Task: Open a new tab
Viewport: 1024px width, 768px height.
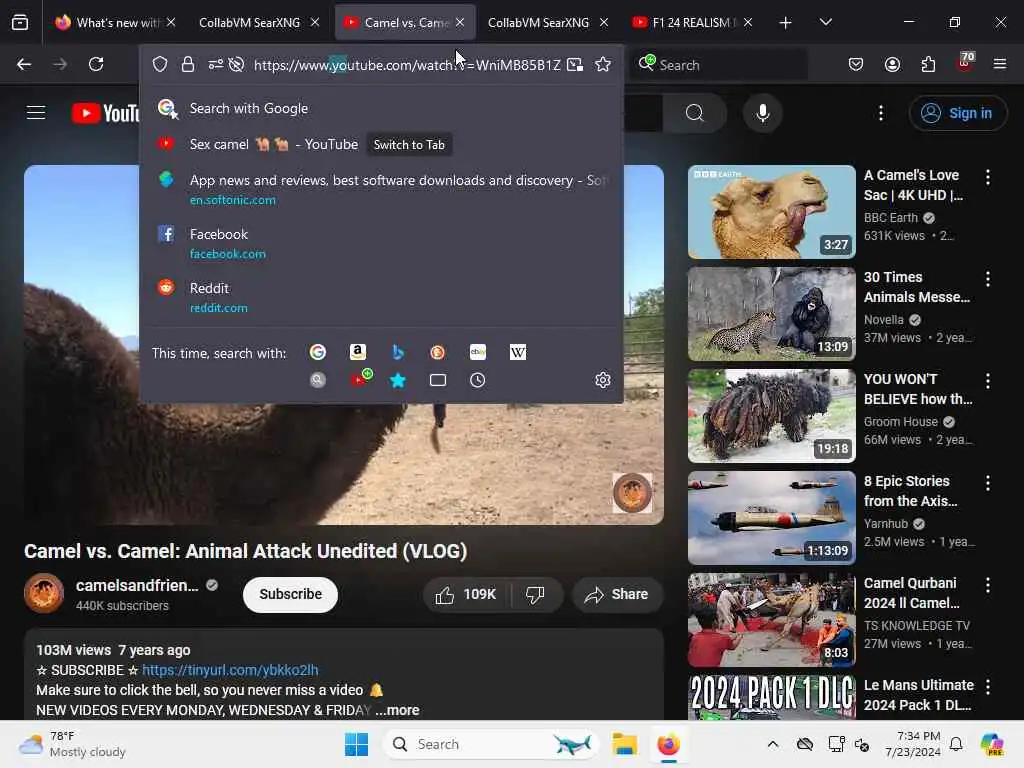Action: [x=786, y=23]
